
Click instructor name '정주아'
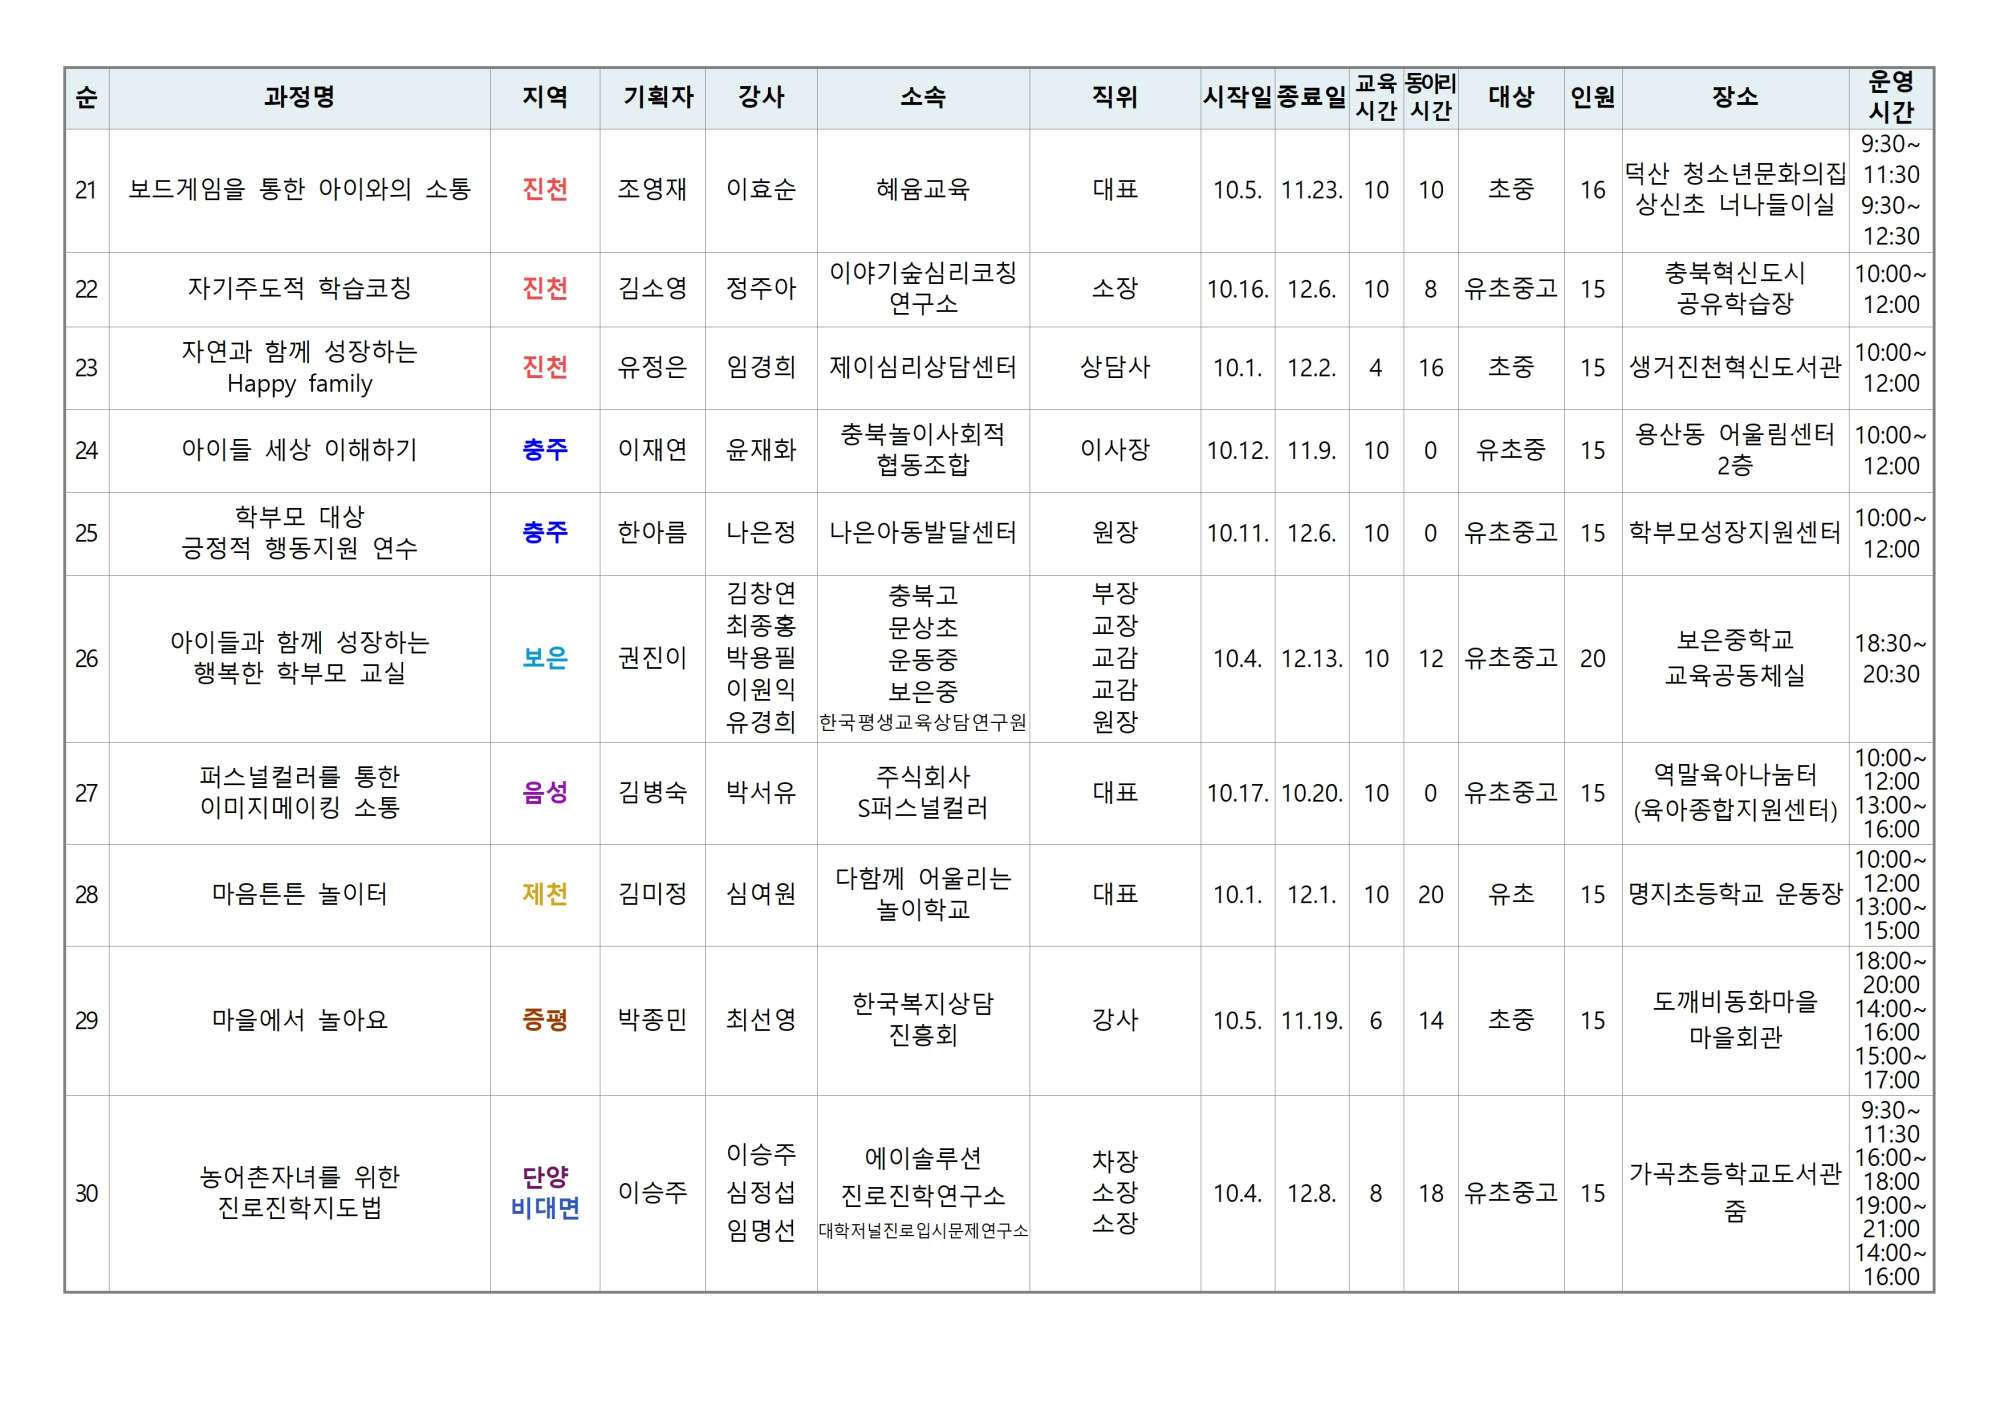tap(761, 288)
